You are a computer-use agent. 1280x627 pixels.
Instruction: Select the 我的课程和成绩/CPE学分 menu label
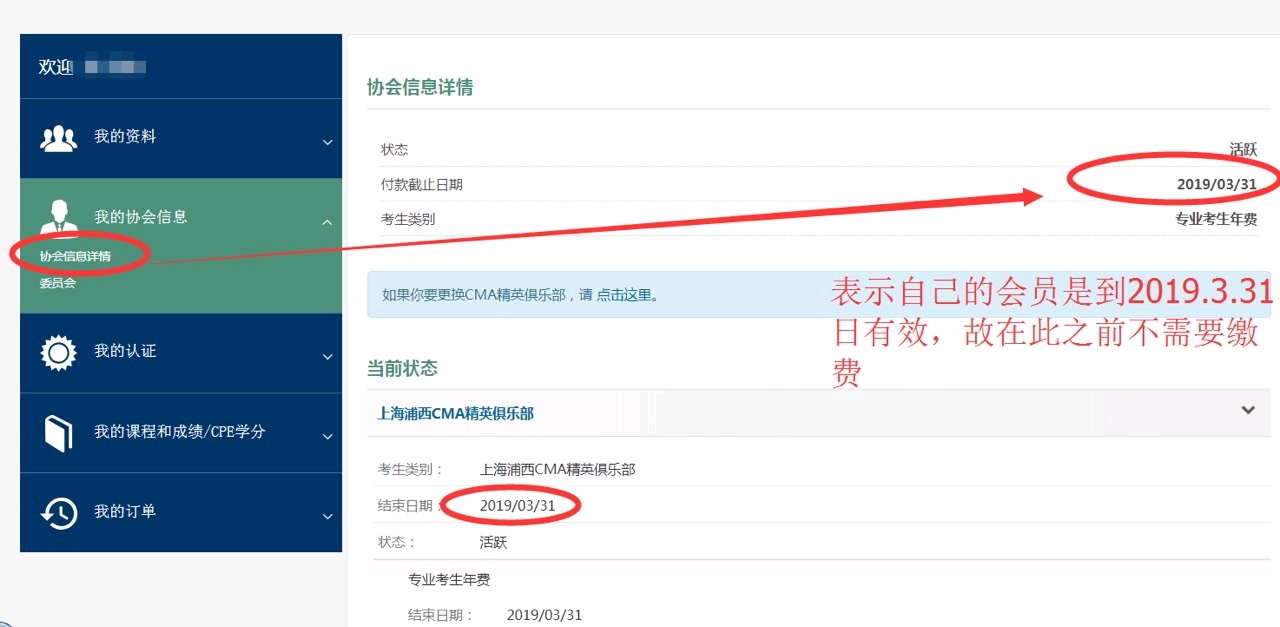tap(179, 432)
